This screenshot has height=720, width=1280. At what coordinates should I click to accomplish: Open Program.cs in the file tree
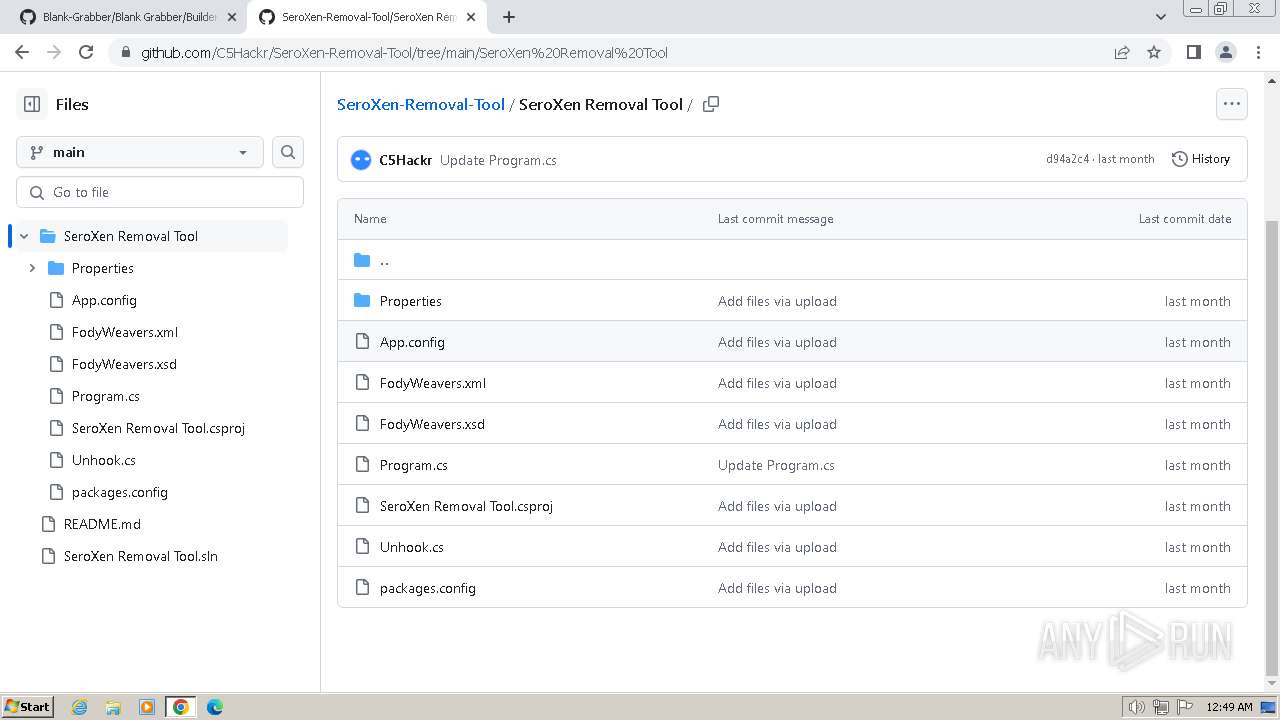point(106,396)
